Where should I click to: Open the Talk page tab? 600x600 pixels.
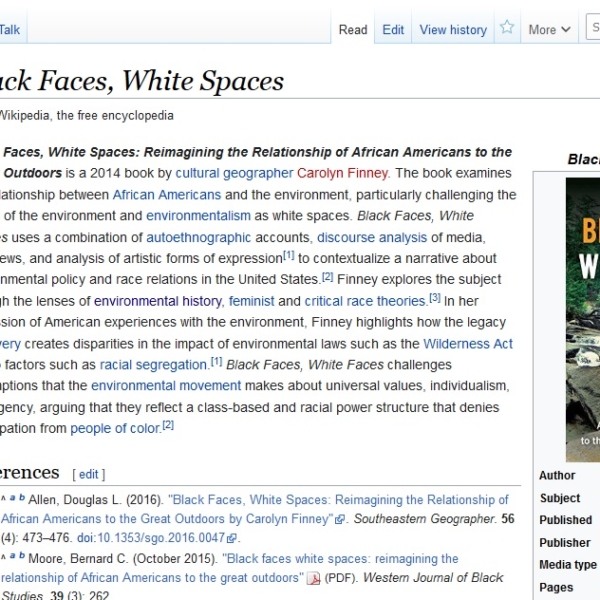click(x=10, y=29)
